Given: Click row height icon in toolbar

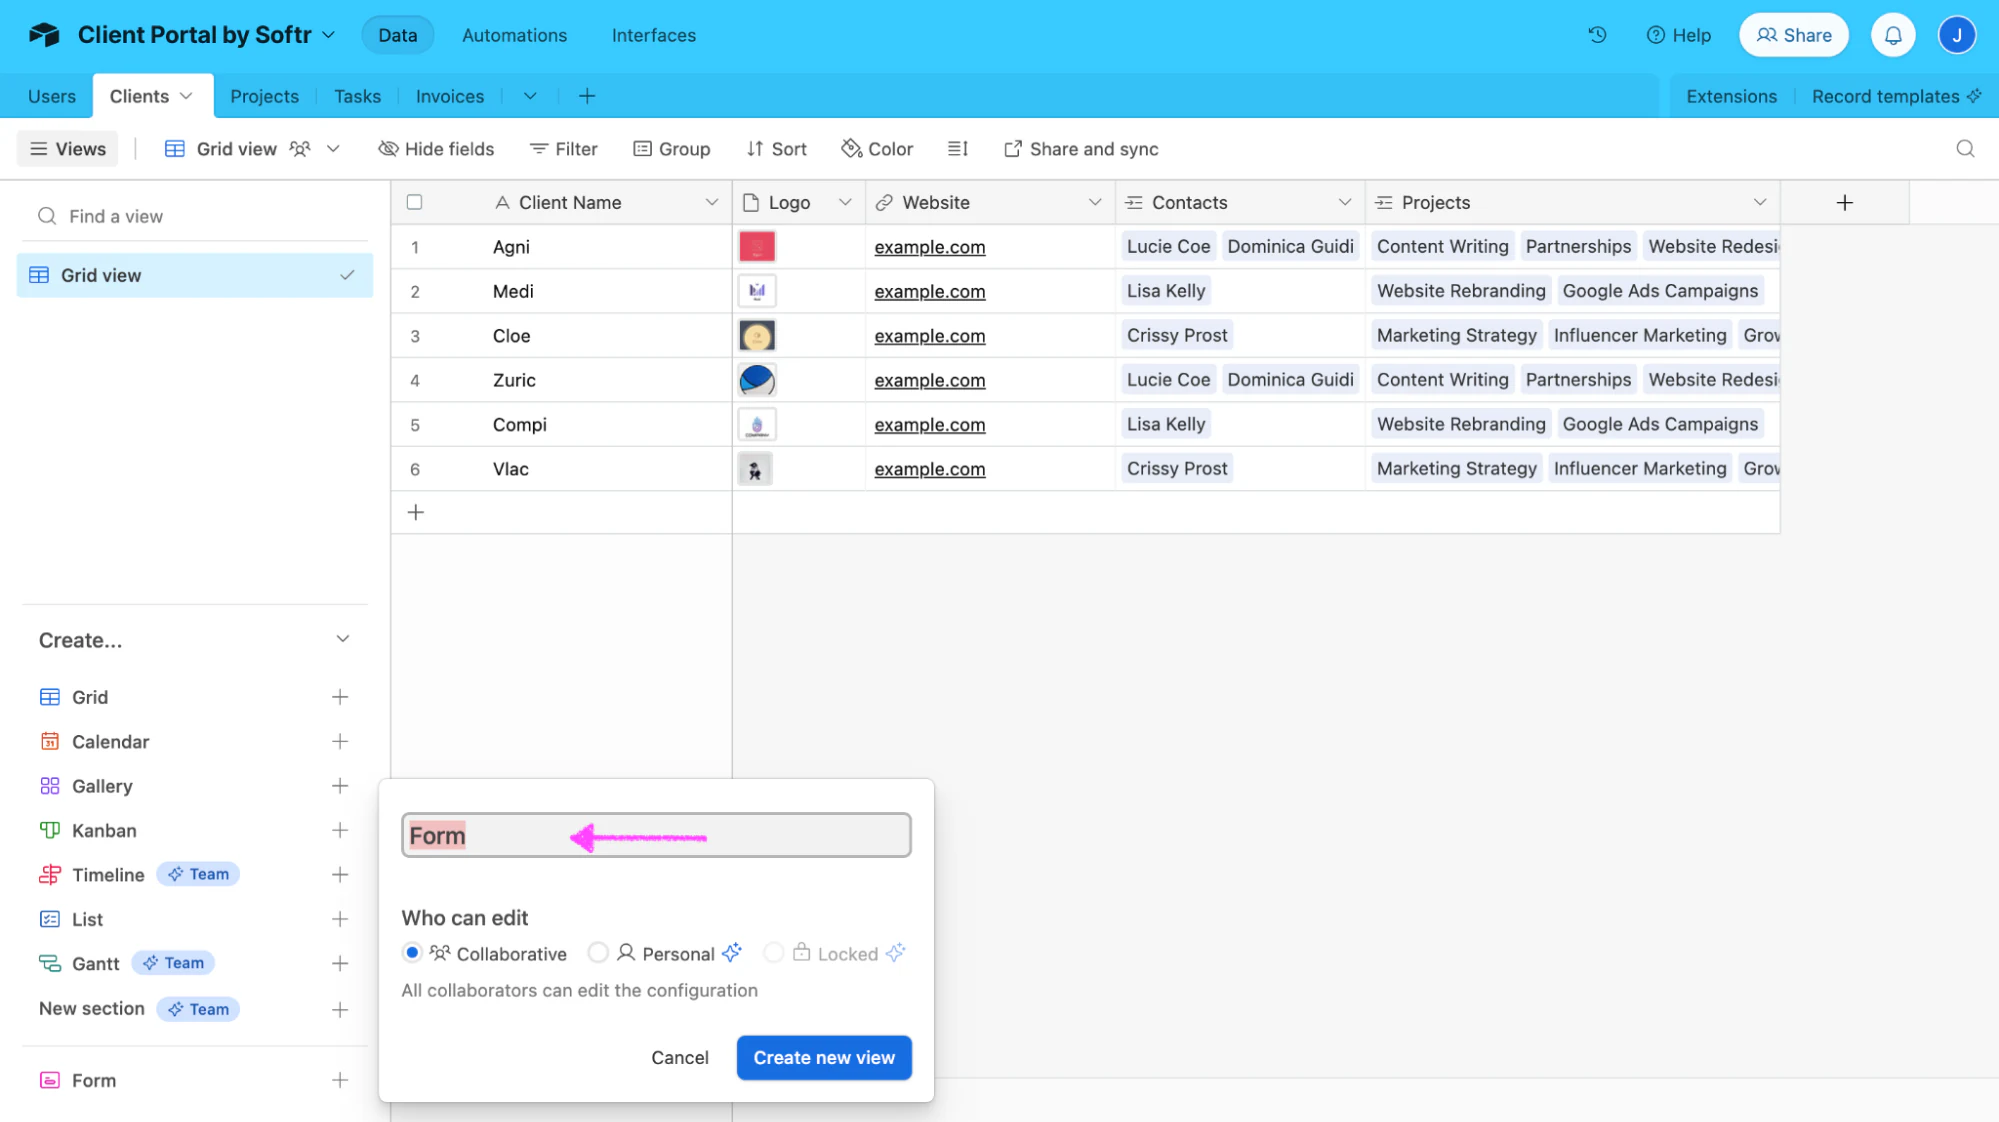Looking at the screenshot, I should [957, 149].
